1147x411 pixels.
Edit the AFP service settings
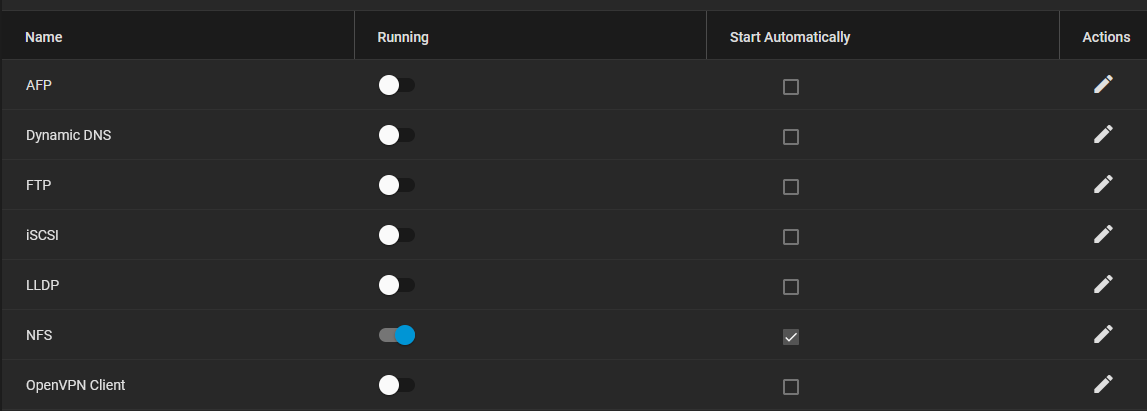[x=1103, y=85]
